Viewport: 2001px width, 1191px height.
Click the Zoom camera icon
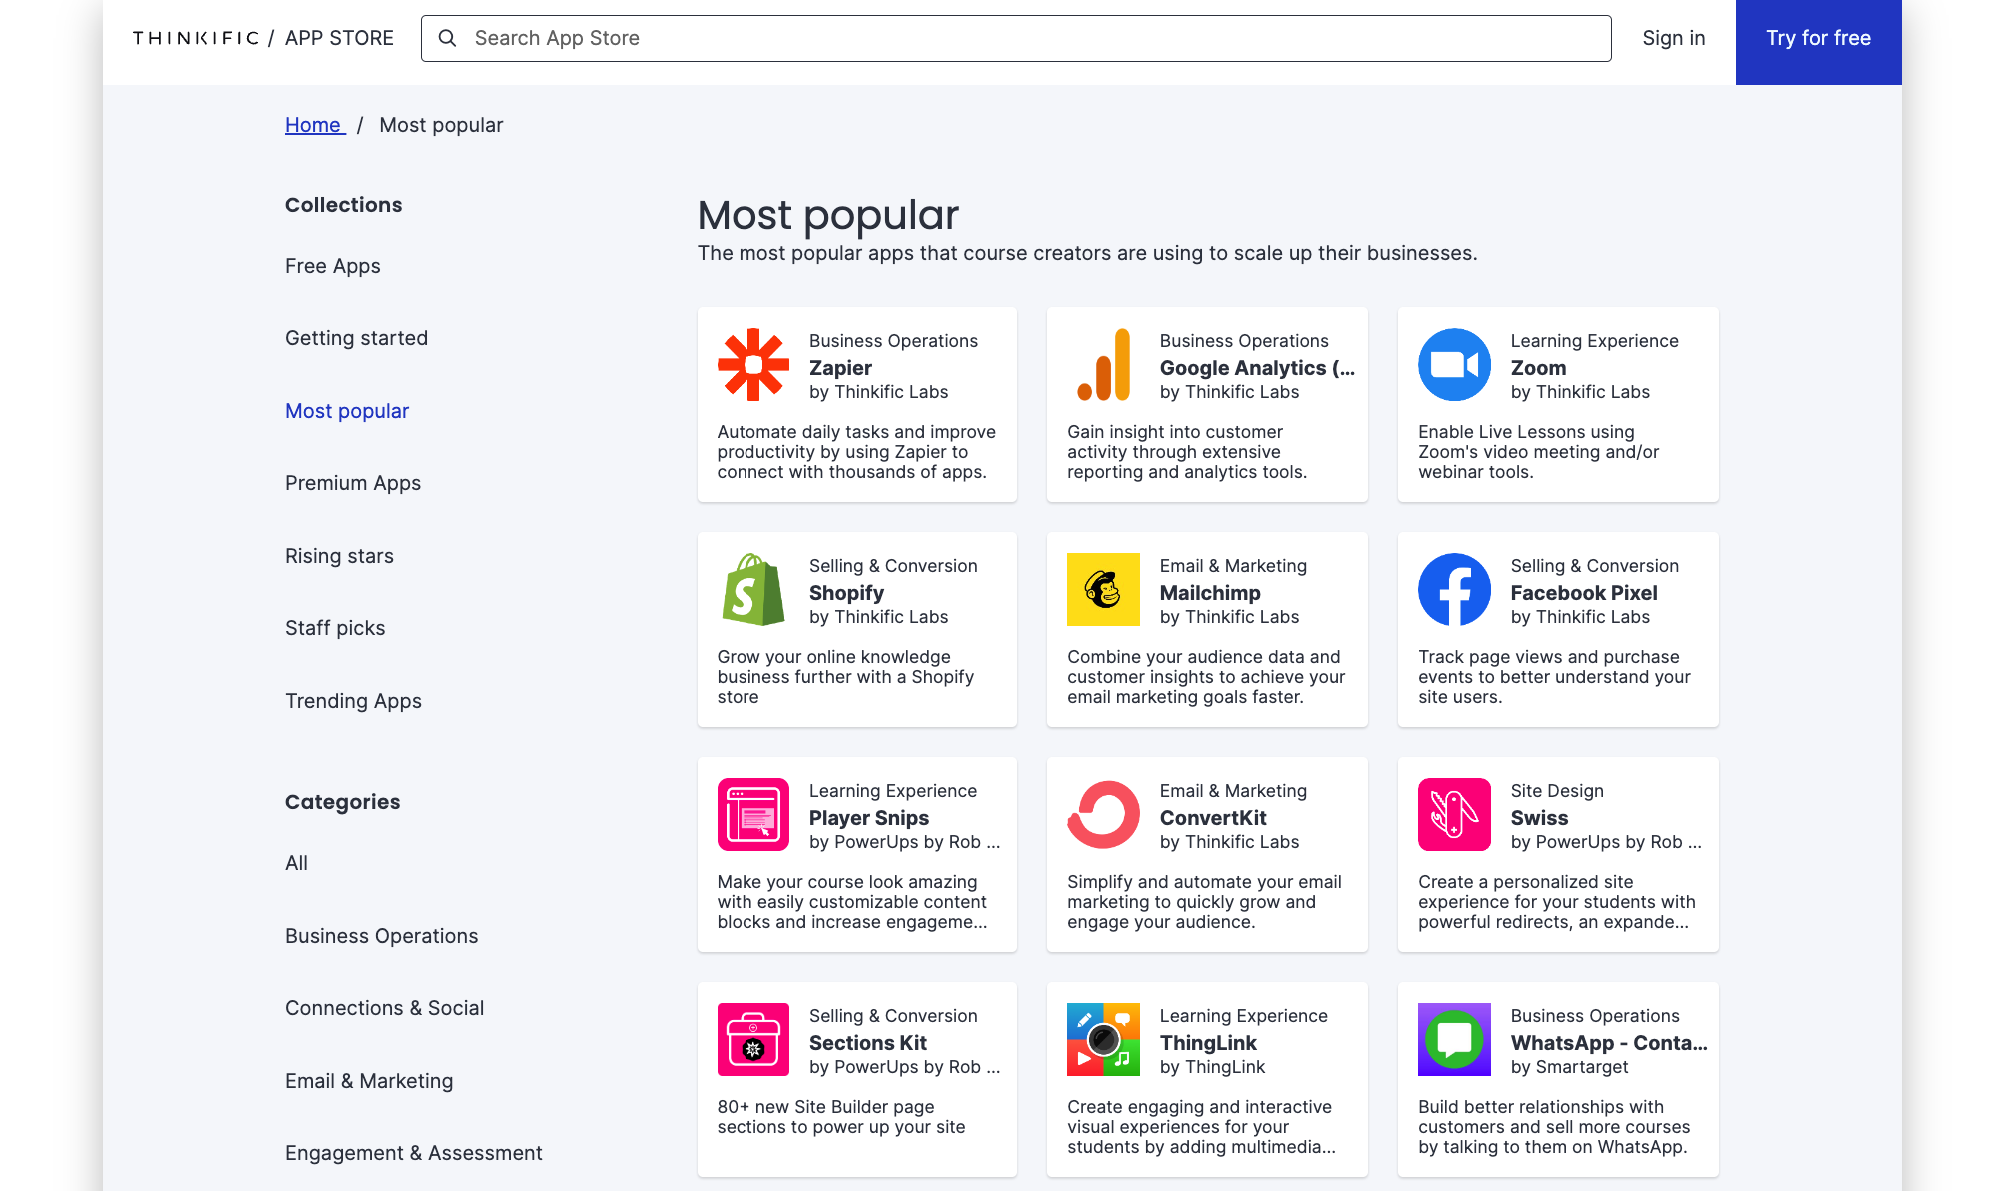tap(1454, 365)
